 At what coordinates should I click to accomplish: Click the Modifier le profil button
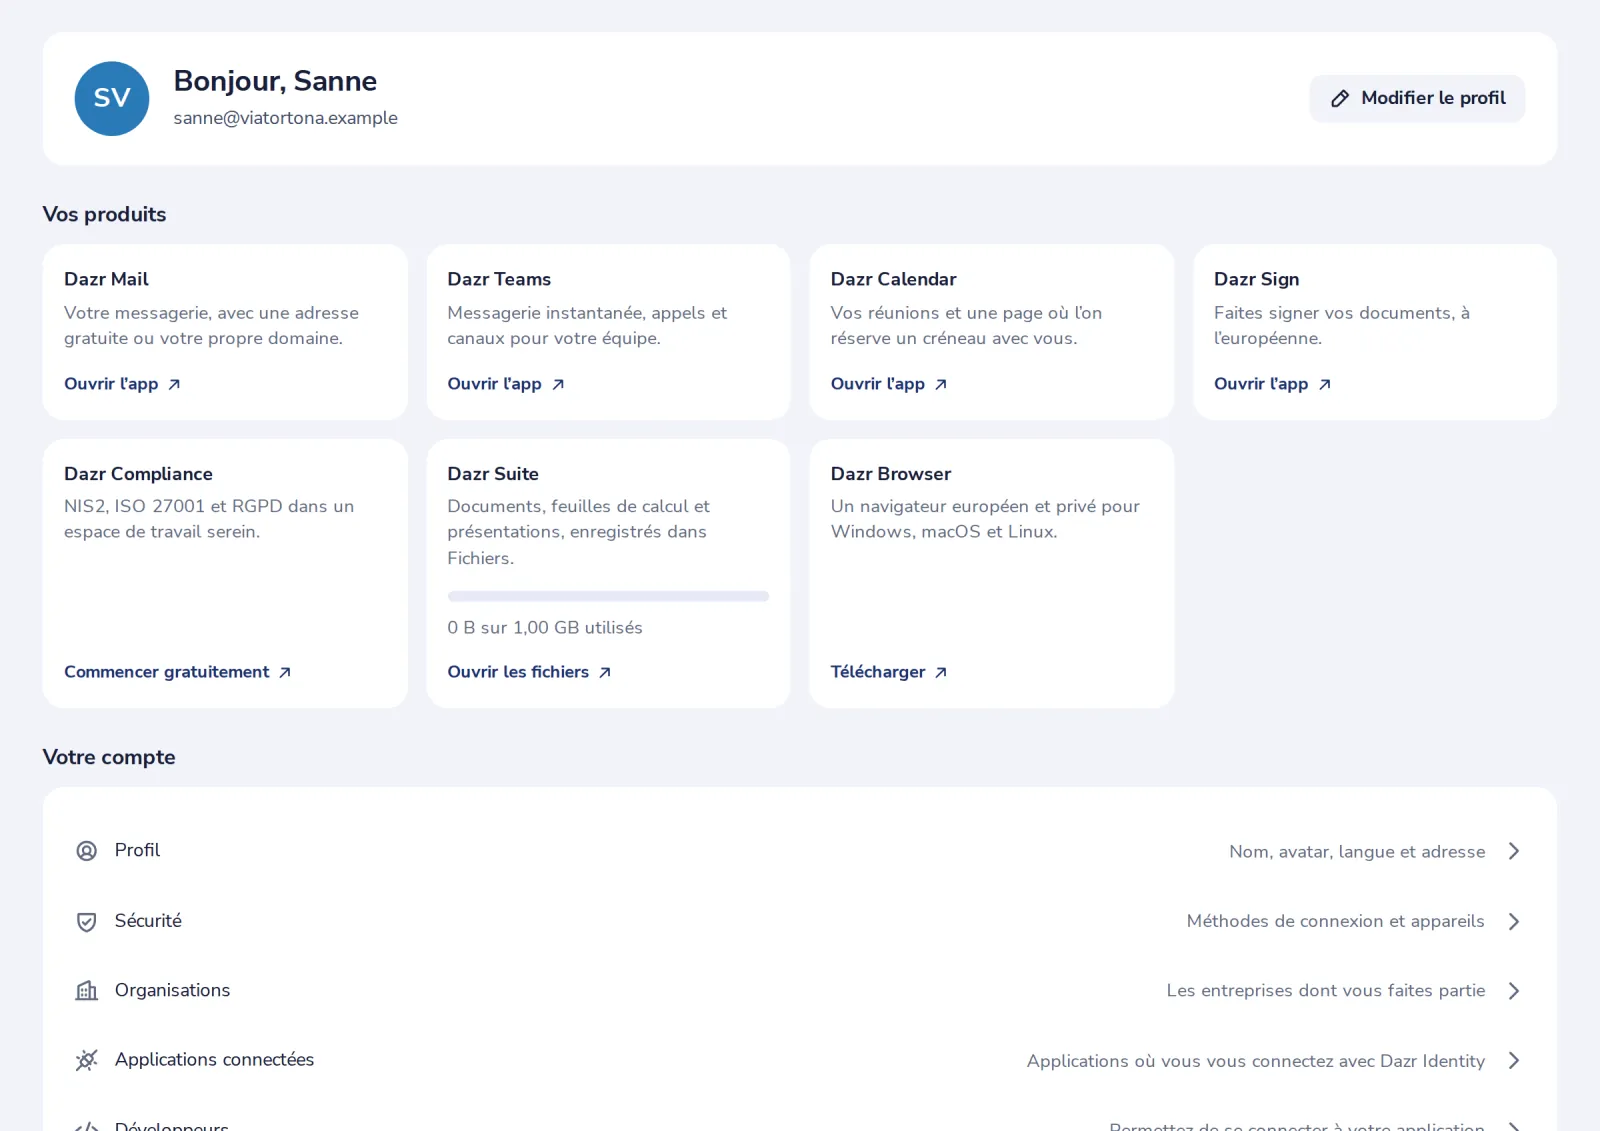[1417, 98]
